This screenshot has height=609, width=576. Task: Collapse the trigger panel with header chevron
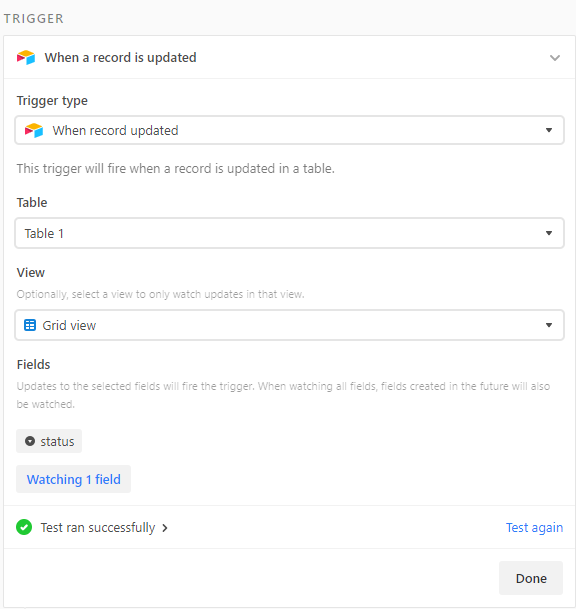555,58
